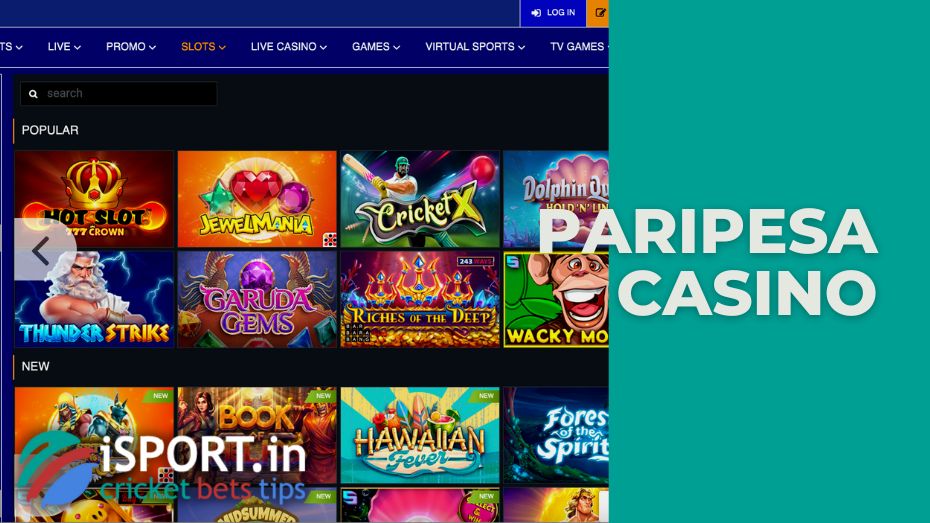Click the orange registration edit icon
930x523 pixels.
599,13
